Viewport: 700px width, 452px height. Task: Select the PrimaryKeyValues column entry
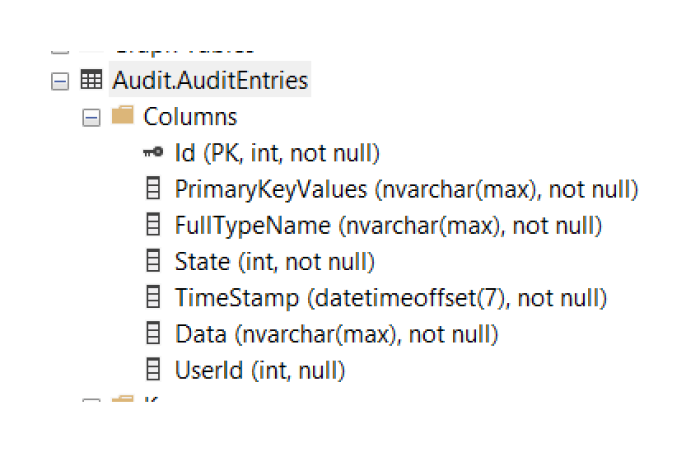point(406,189)
